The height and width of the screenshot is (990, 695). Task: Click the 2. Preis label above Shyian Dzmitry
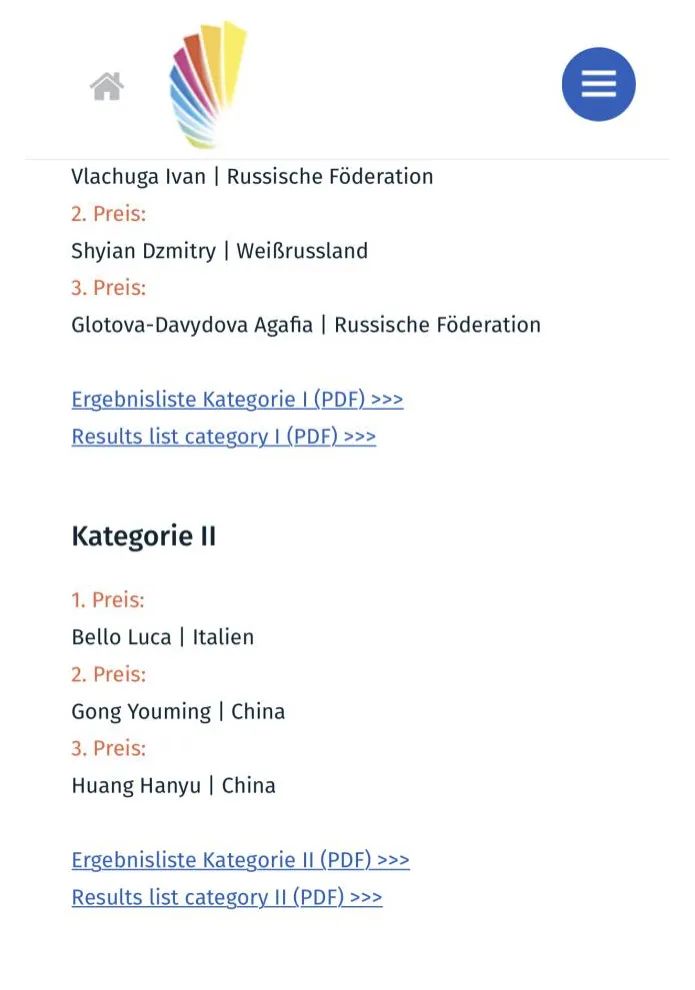109,213
